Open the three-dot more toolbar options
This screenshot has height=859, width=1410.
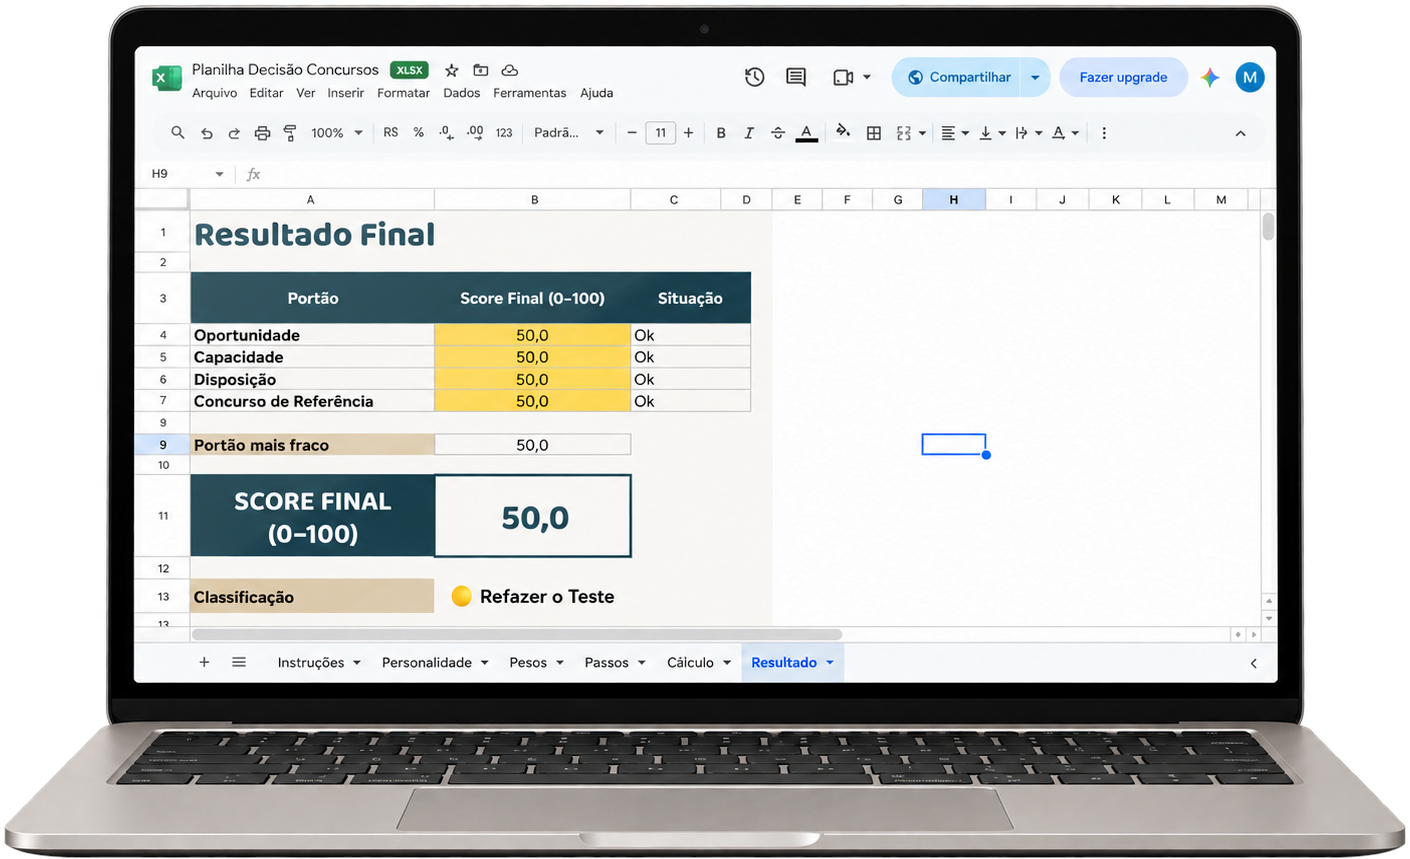(1104, 133)
